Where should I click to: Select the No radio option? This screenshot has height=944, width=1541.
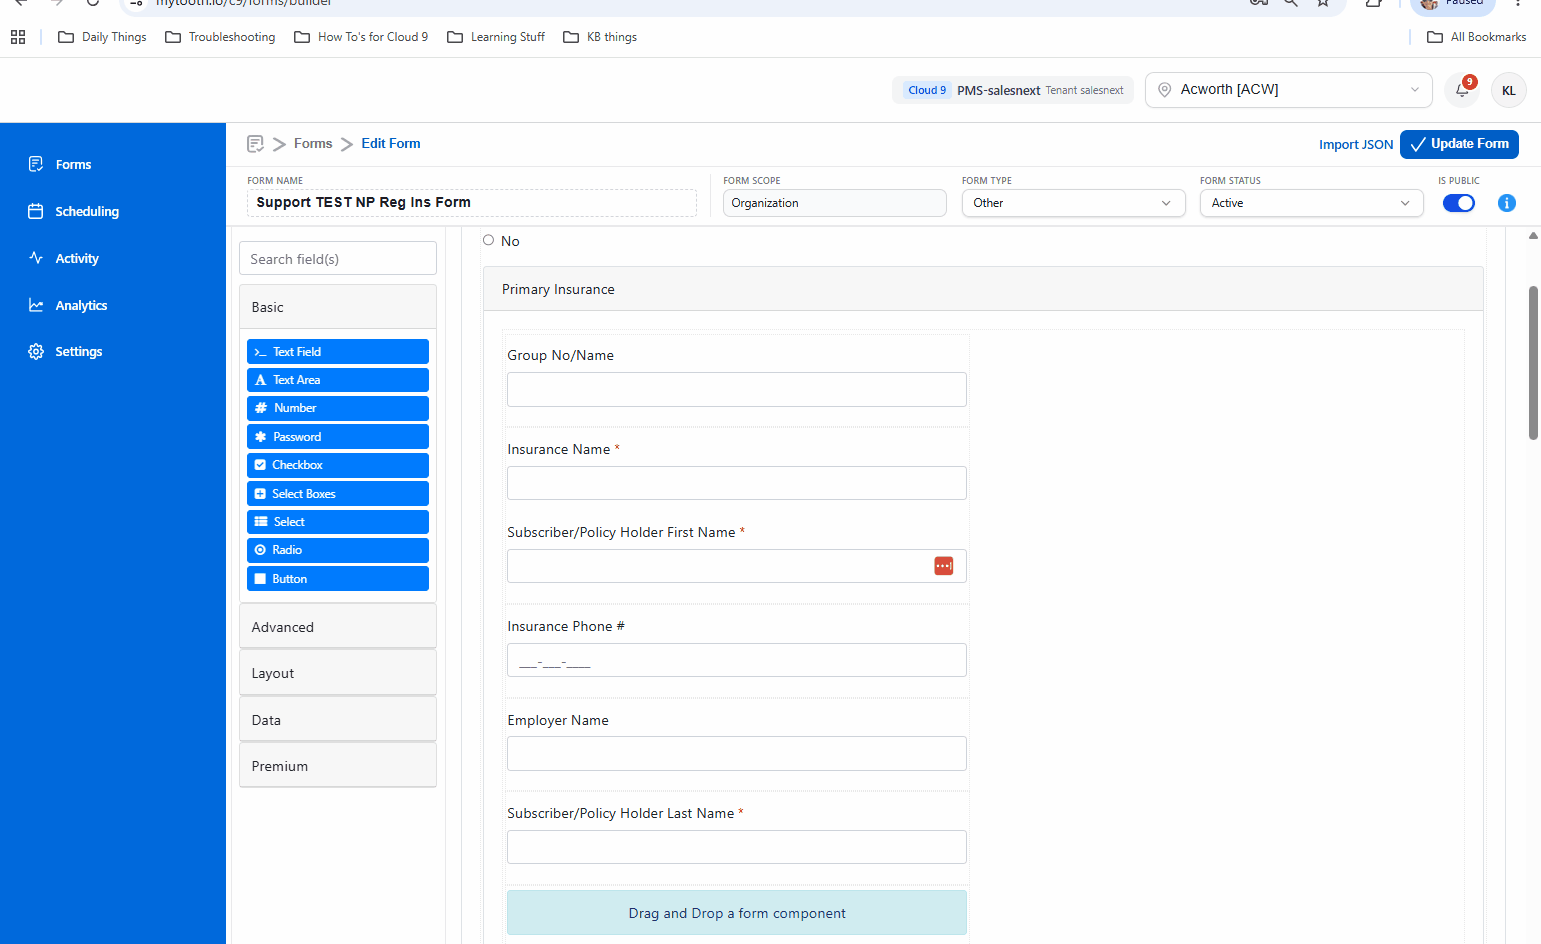488,240
